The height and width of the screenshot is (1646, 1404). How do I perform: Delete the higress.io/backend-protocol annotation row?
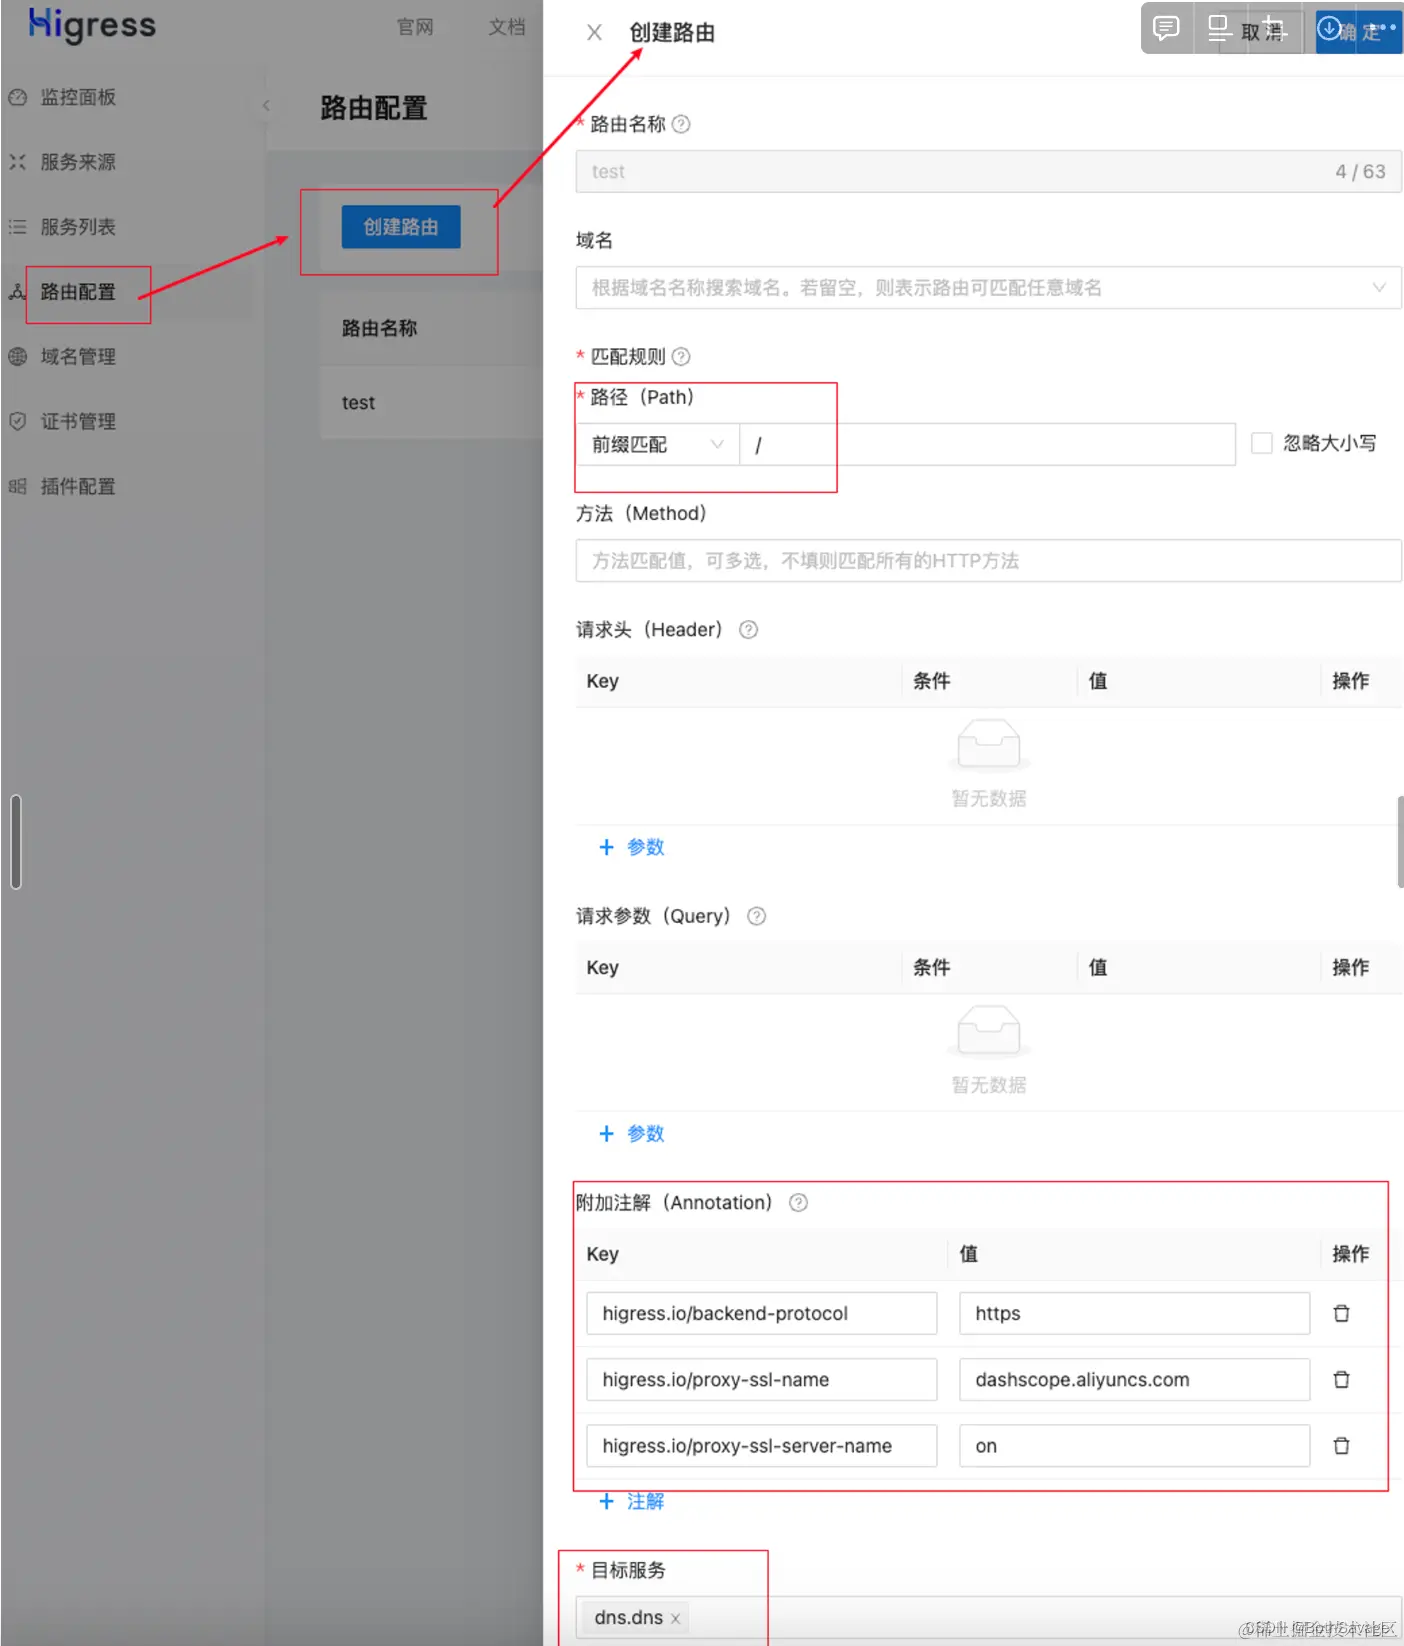pyautogui.click(x=1342, y=1313)
